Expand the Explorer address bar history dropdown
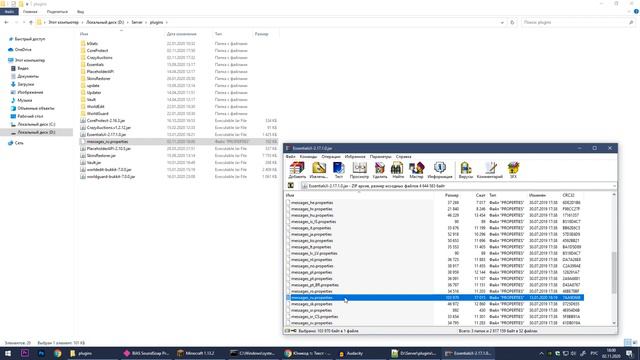The width and height of the screenshot is (640, 360). pos(502,22)
